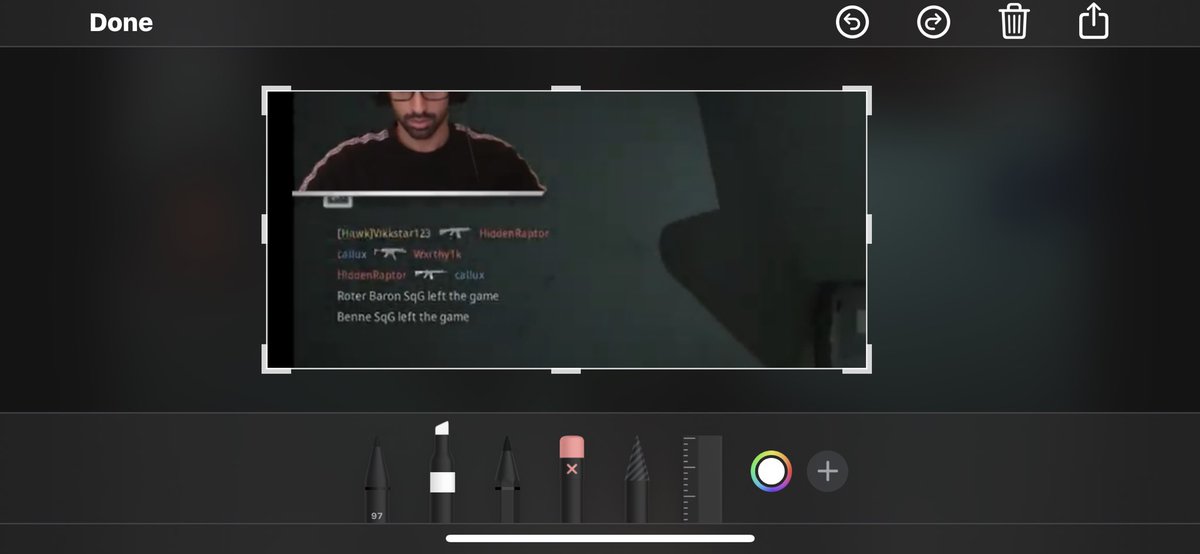Grab the top-left crop corner handle

275,98
